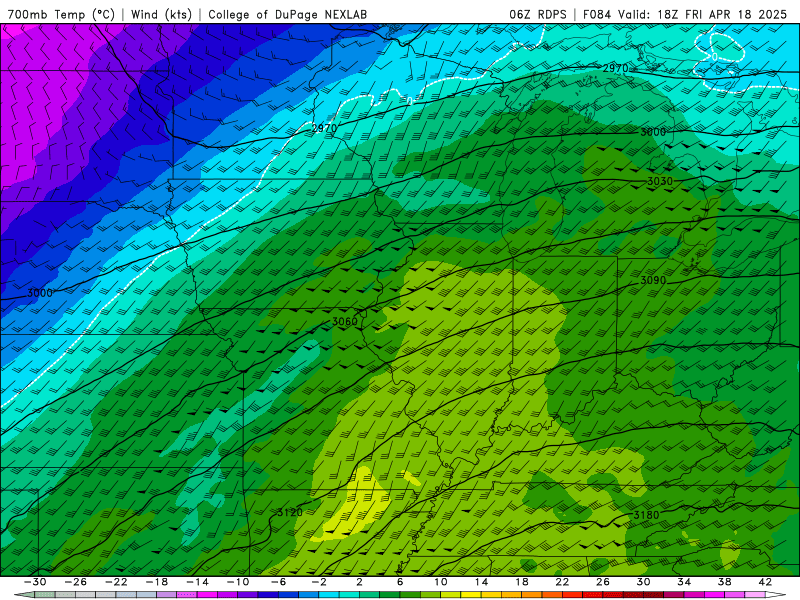This screenshot has width=800, height=600.
Task: Click the 3030 height contour label
Action: (660, 181)
